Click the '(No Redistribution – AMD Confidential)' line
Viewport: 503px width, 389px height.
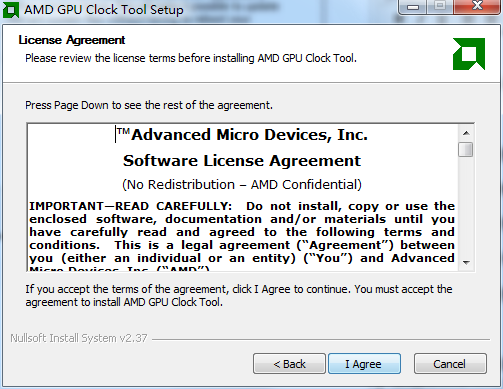click(x=242, y=184)
